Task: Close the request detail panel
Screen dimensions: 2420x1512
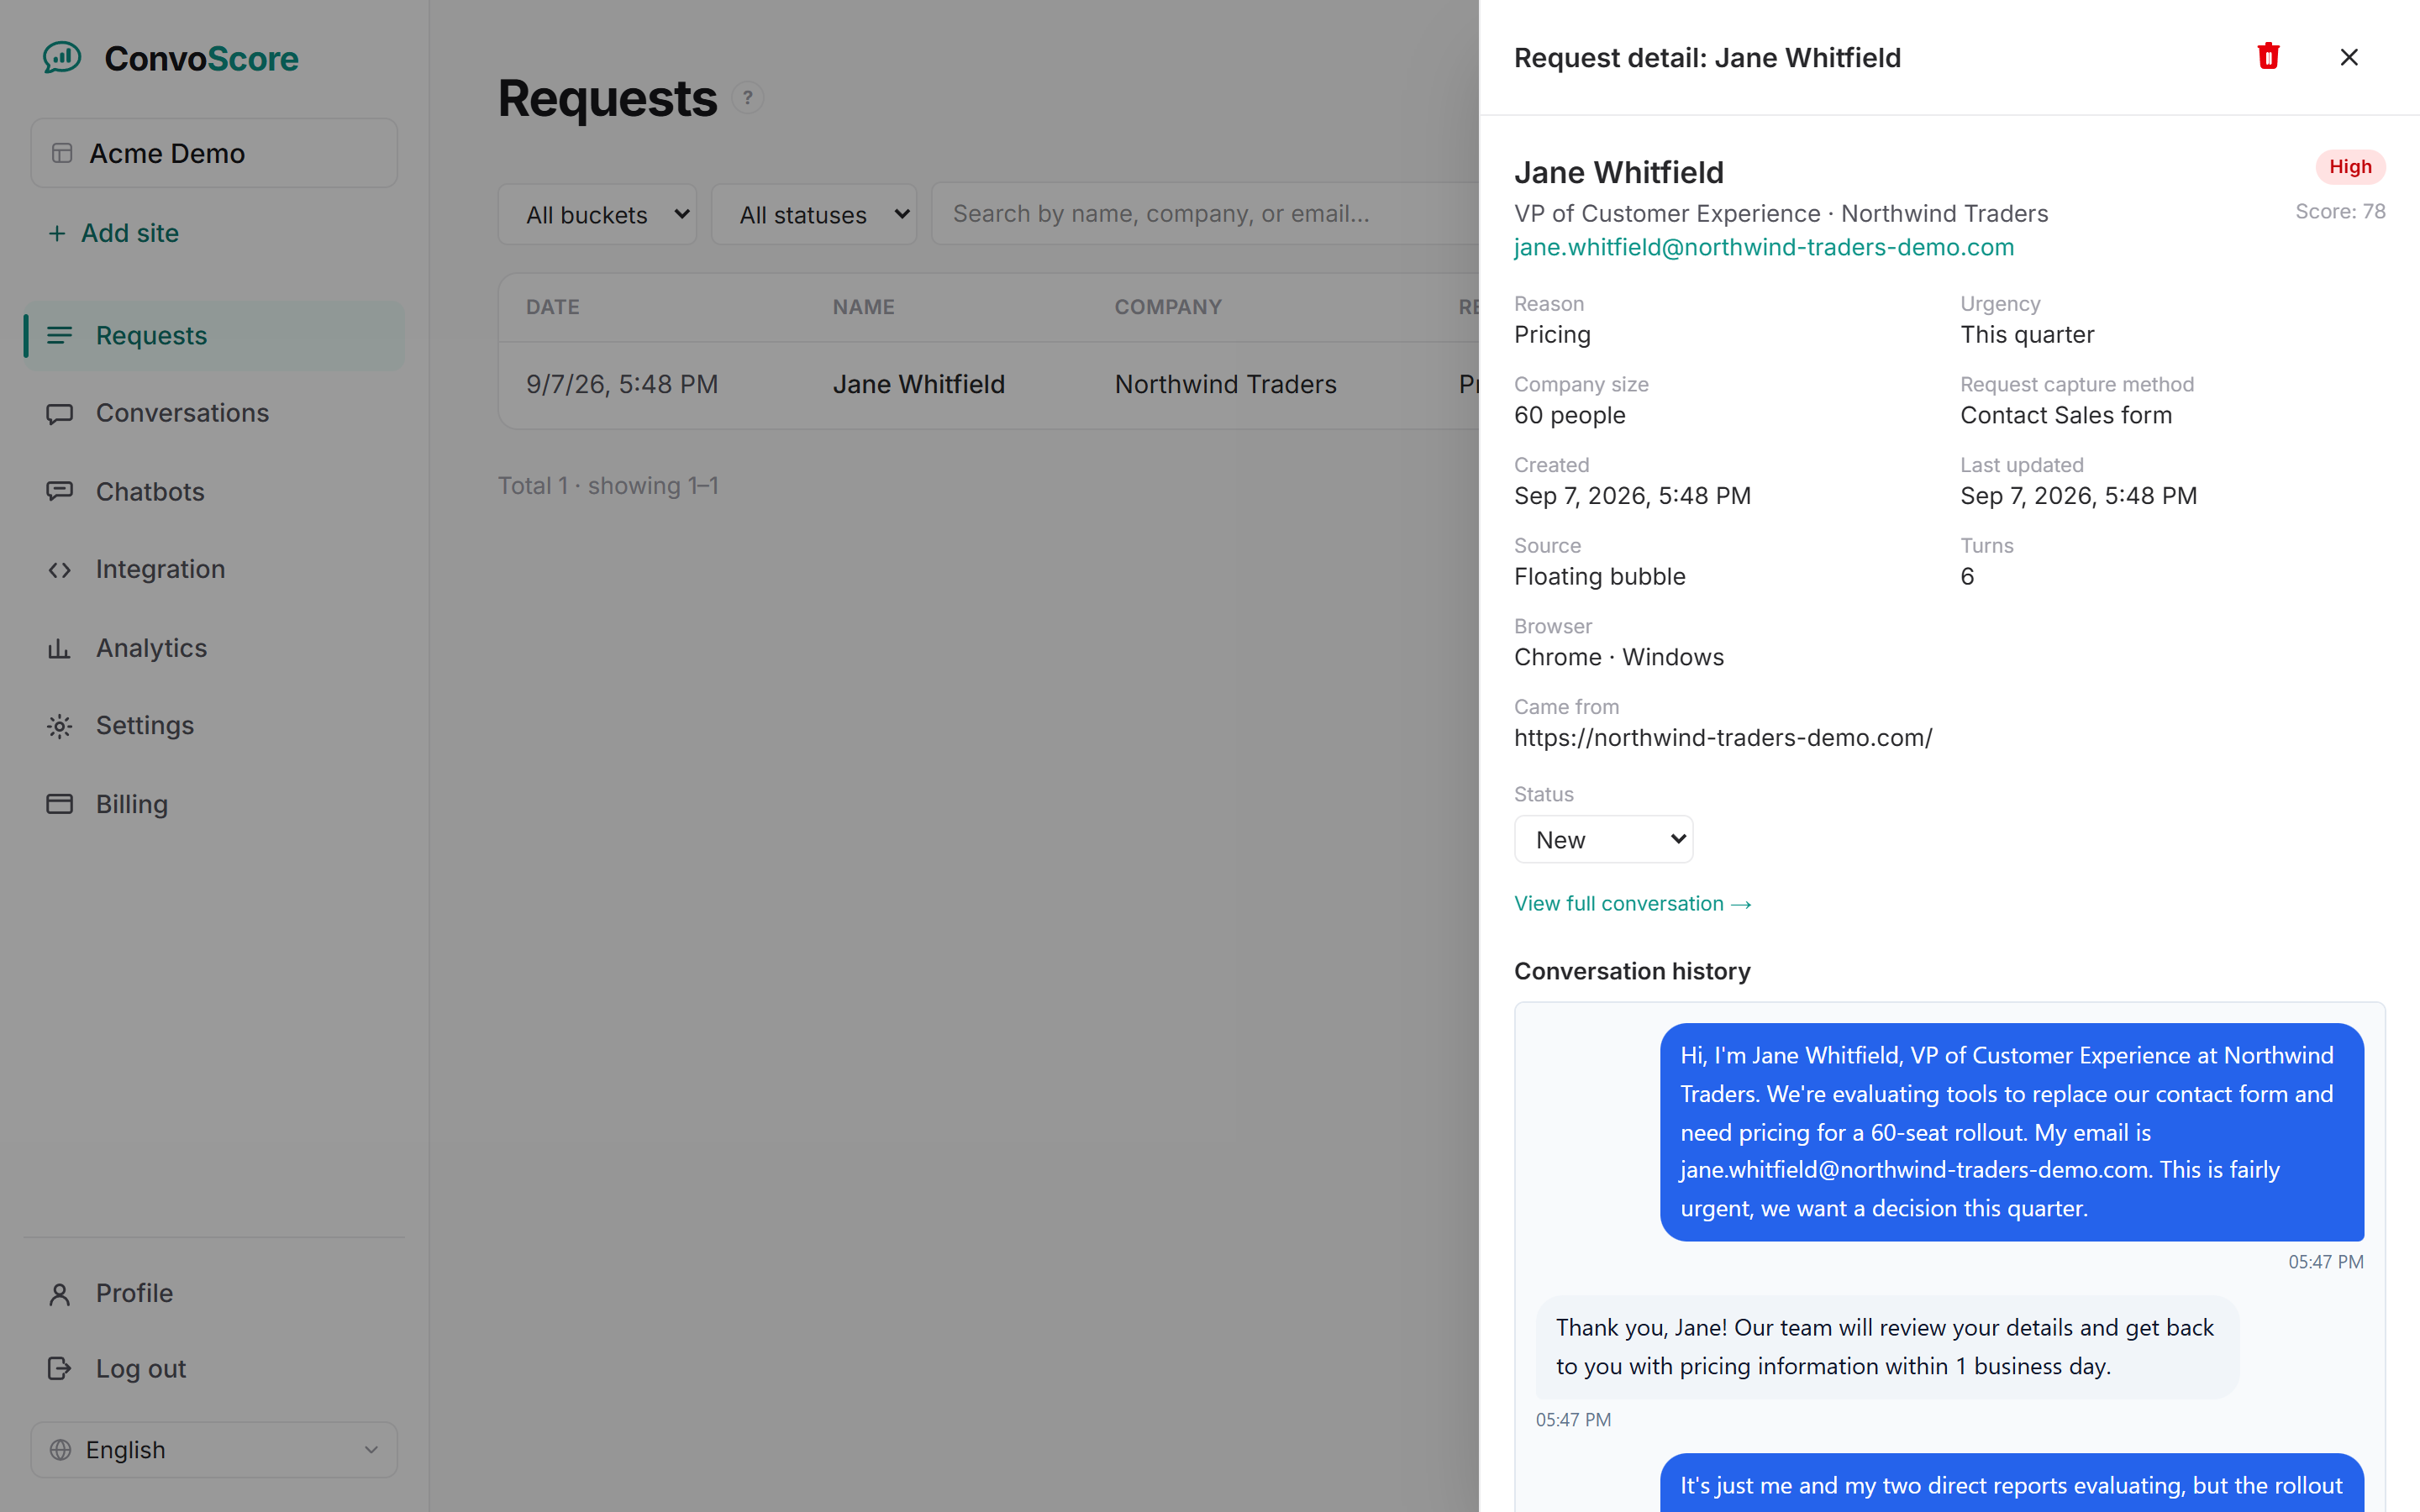Action: pyautogui.click(x=2349, y=57)
